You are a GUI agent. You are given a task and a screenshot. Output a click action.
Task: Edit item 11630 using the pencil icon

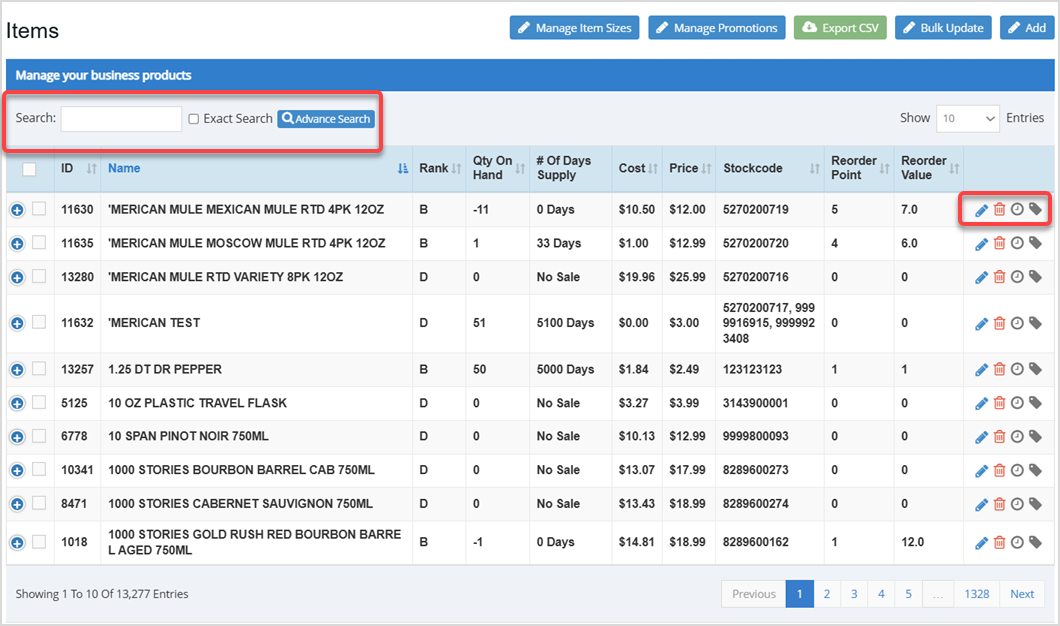point(981,209)
